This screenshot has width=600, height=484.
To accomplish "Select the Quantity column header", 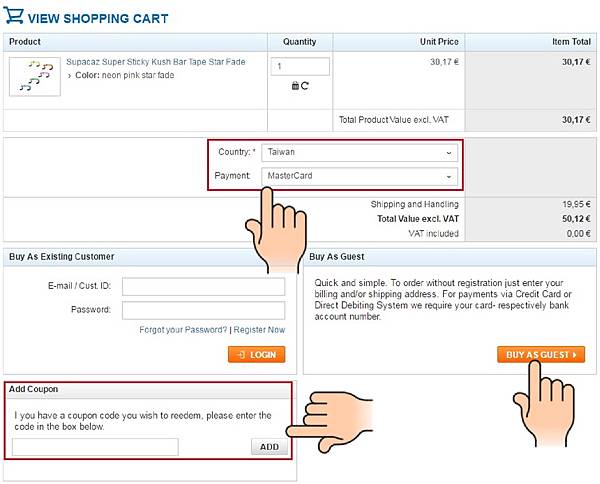I will (x=300, y=42).
